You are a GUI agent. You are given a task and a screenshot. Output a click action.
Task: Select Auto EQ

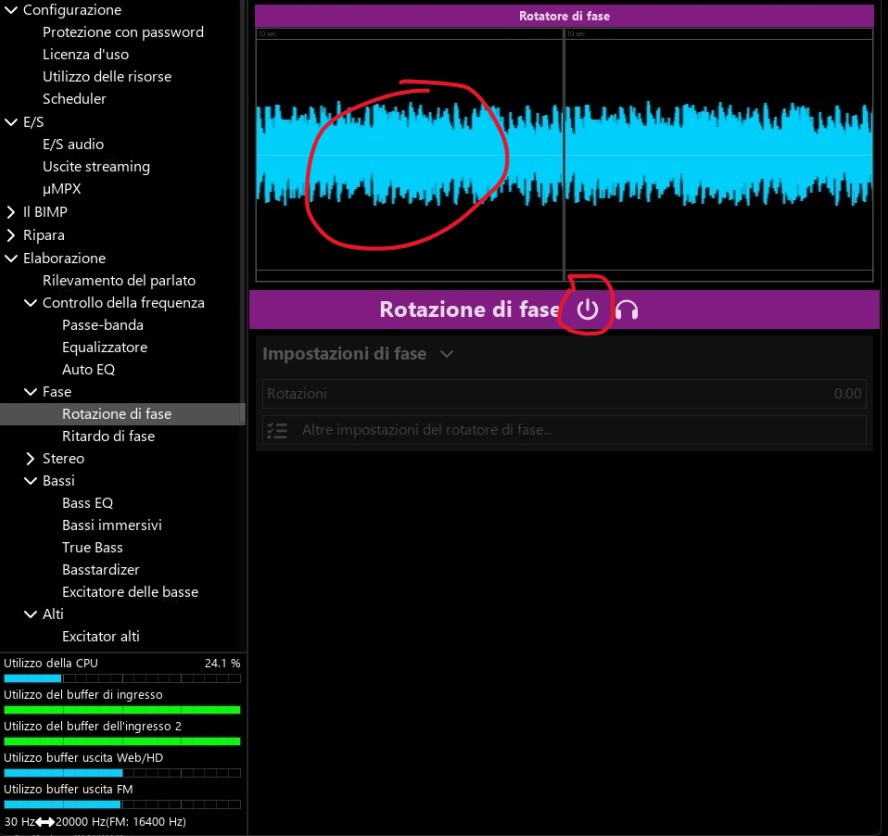tap(88, 369)
